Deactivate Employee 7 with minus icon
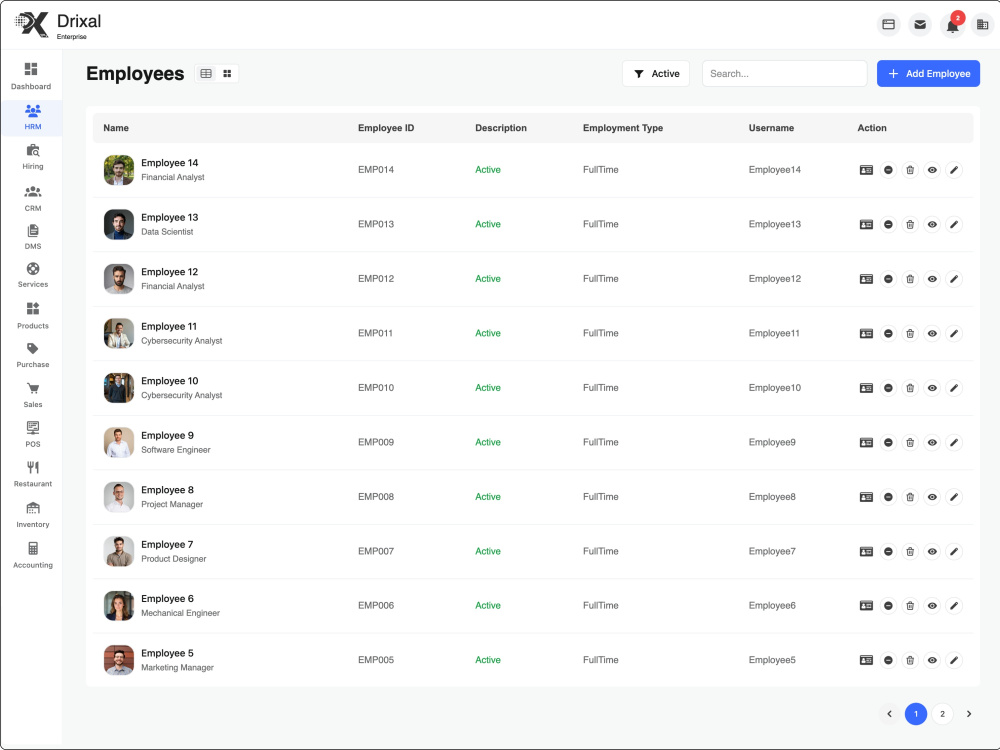Viewport: 1000px width, 750px height. tap(888, 552)
